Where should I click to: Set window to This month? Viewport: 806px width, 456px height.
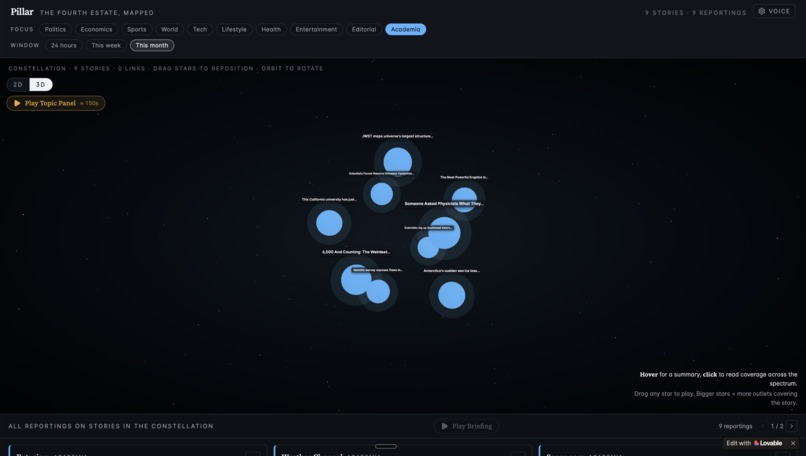pos(152,45)
